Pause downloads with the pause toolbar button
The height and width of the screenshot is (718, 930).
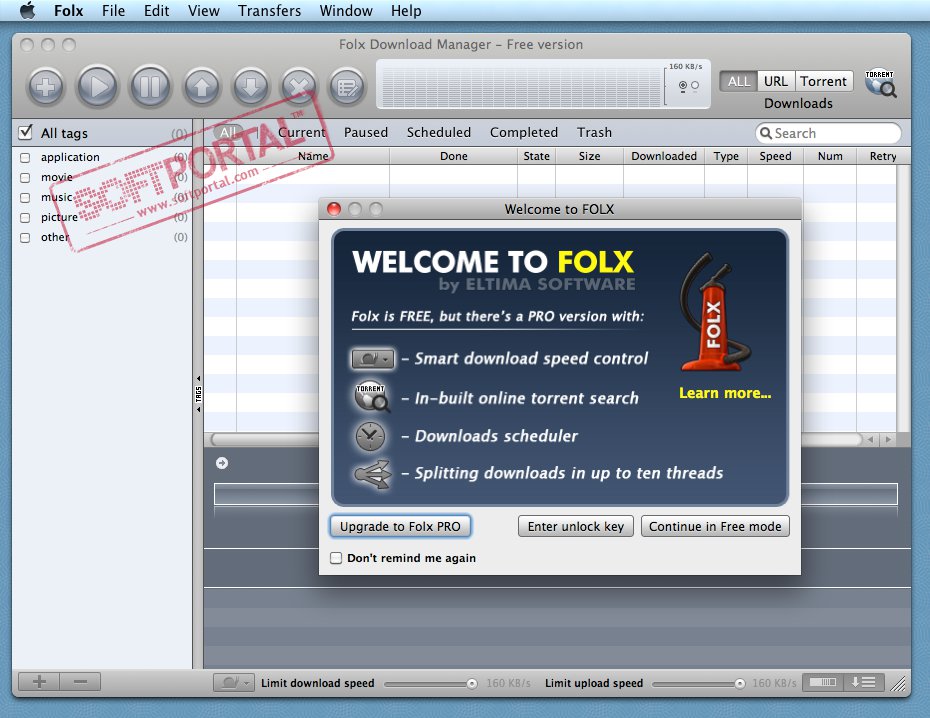coord(150,87)
